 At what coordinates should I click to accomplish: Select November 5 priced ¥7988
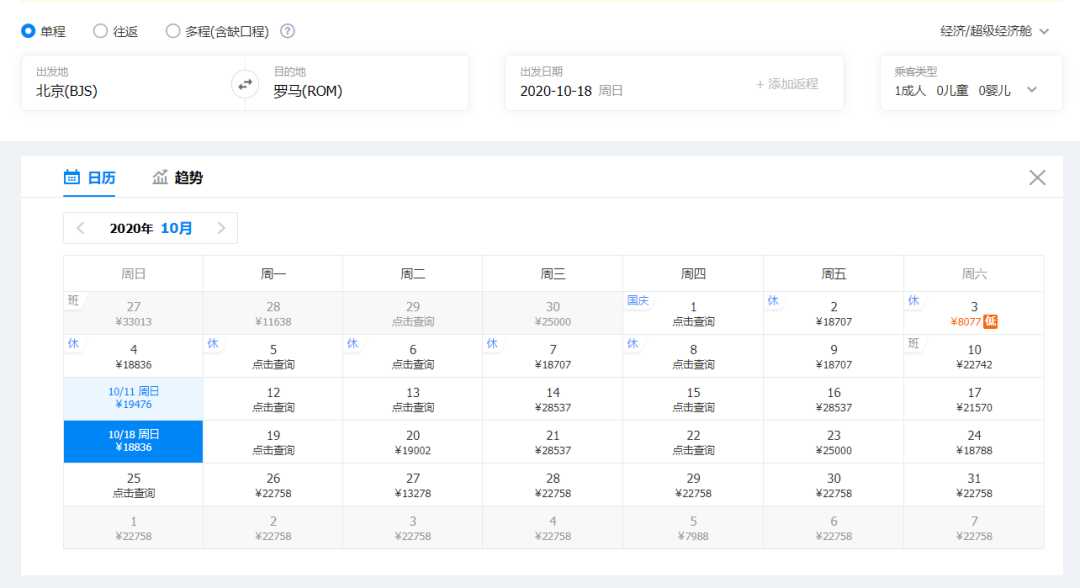click(693, 527)
